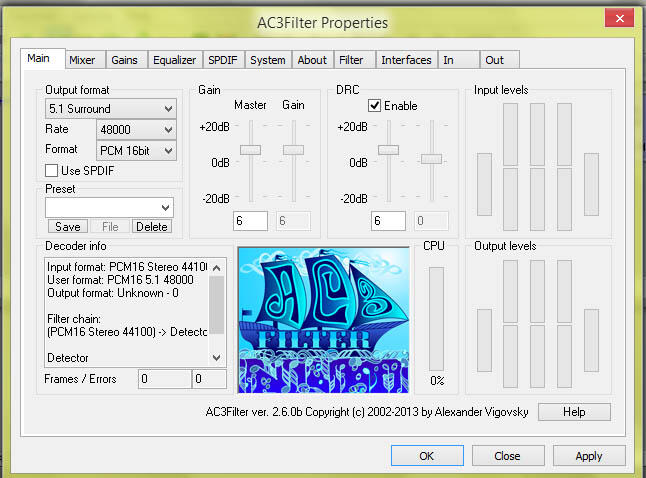The width and height of the screenshot is (646, 478).
Task: Open the About tab
Action: [313, 60]
